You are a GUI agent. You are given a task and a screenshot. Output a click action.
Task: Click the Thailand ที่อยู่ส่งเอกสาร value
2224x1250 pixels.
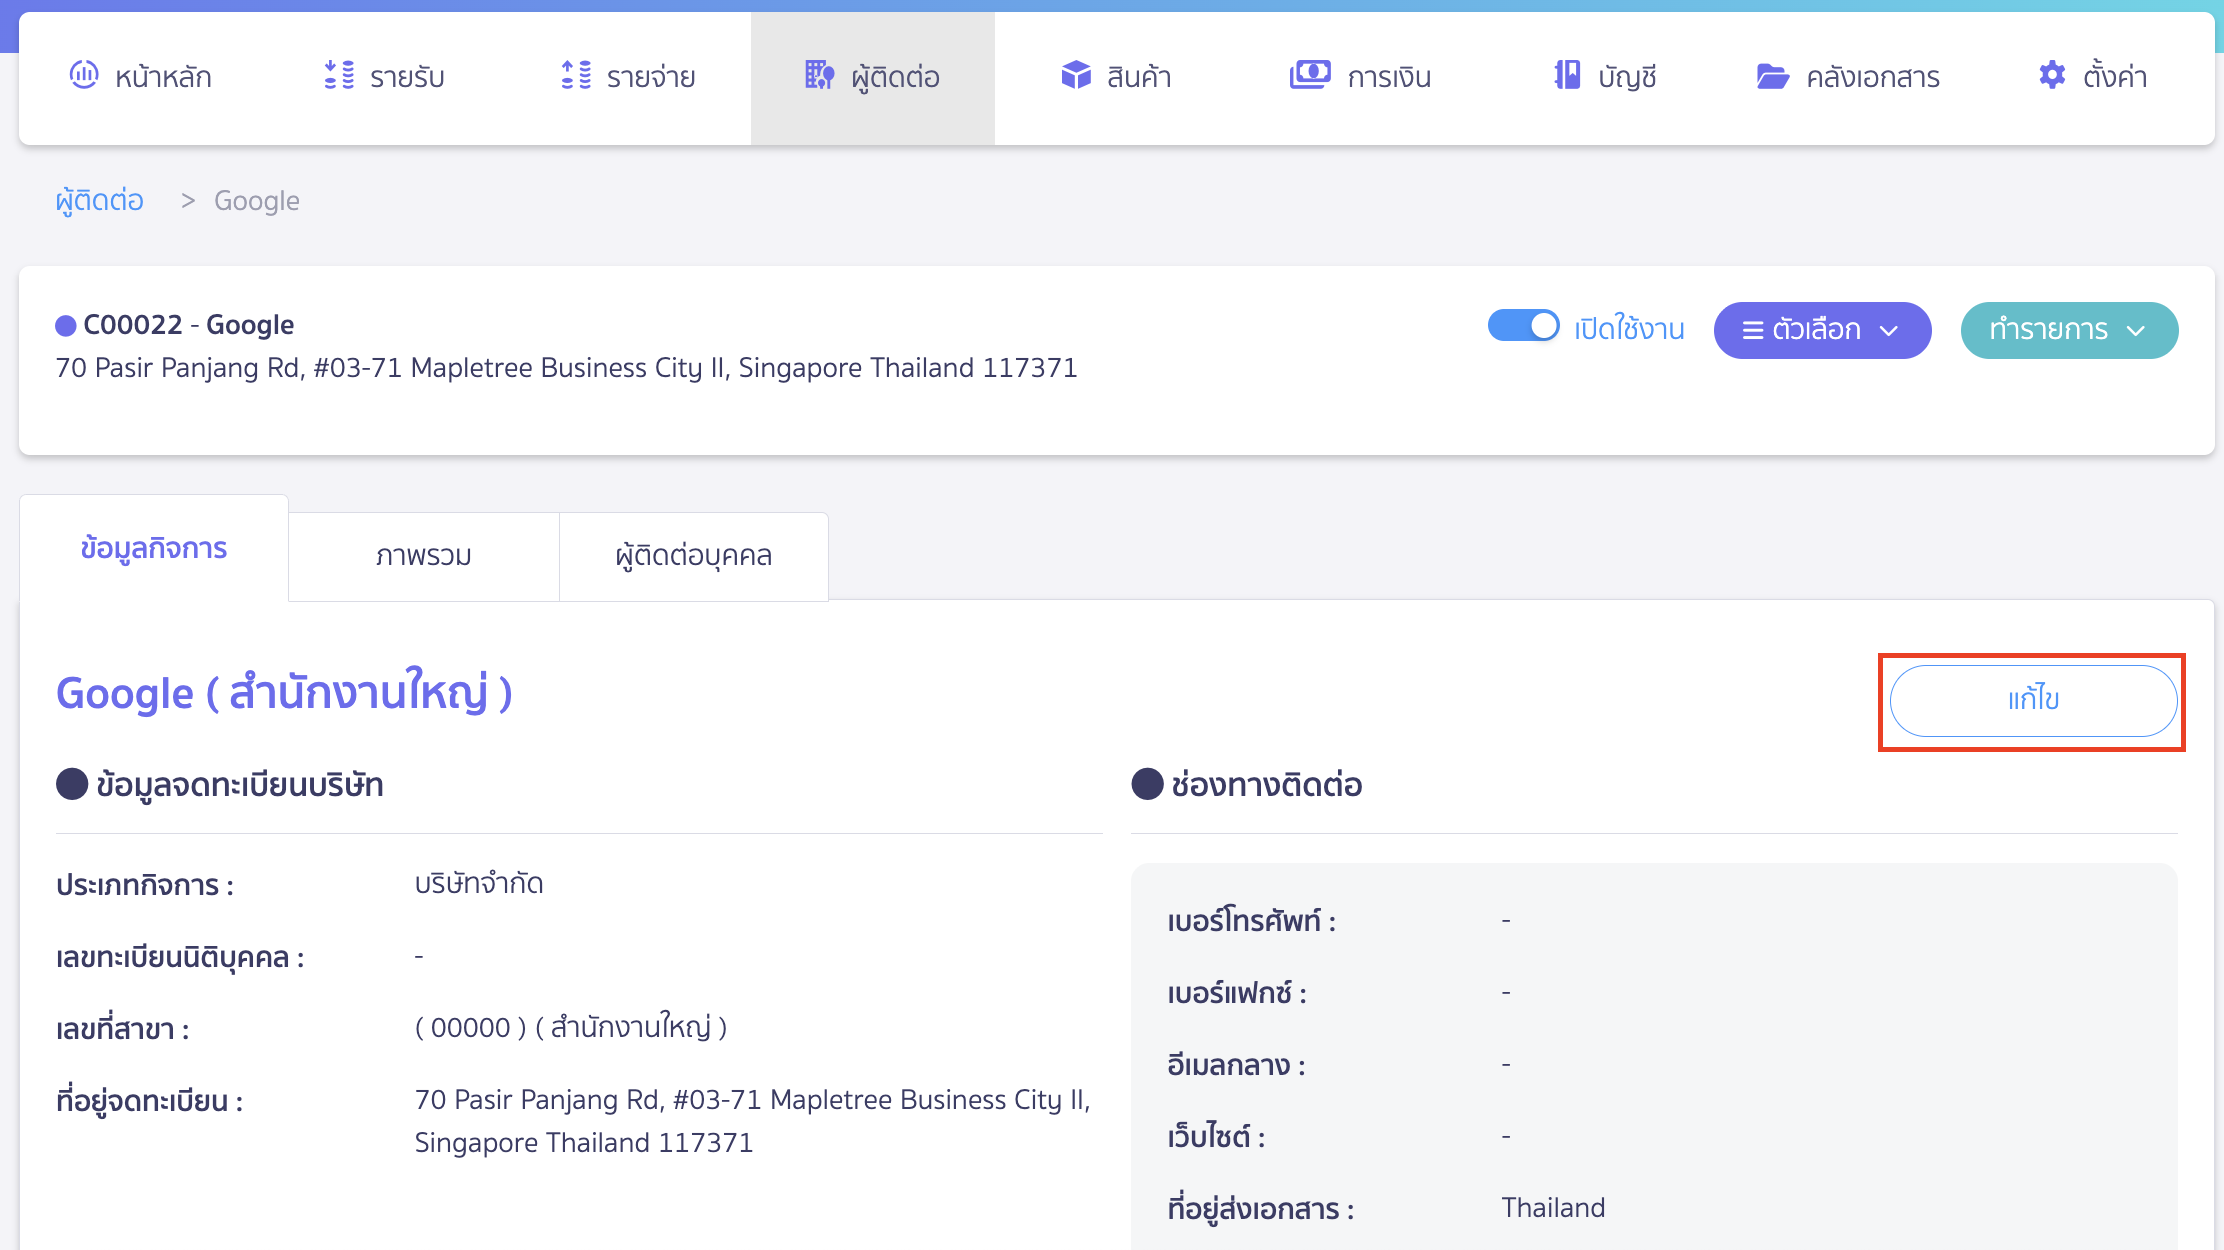[1553, 1208]
